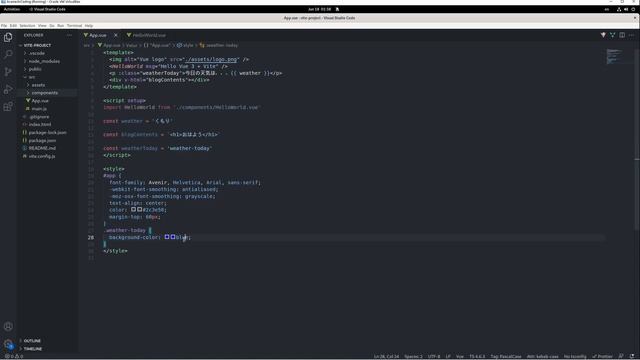Open vite.config.js from the Explorer
Screen dimensions: 640x360
[42, 156]
